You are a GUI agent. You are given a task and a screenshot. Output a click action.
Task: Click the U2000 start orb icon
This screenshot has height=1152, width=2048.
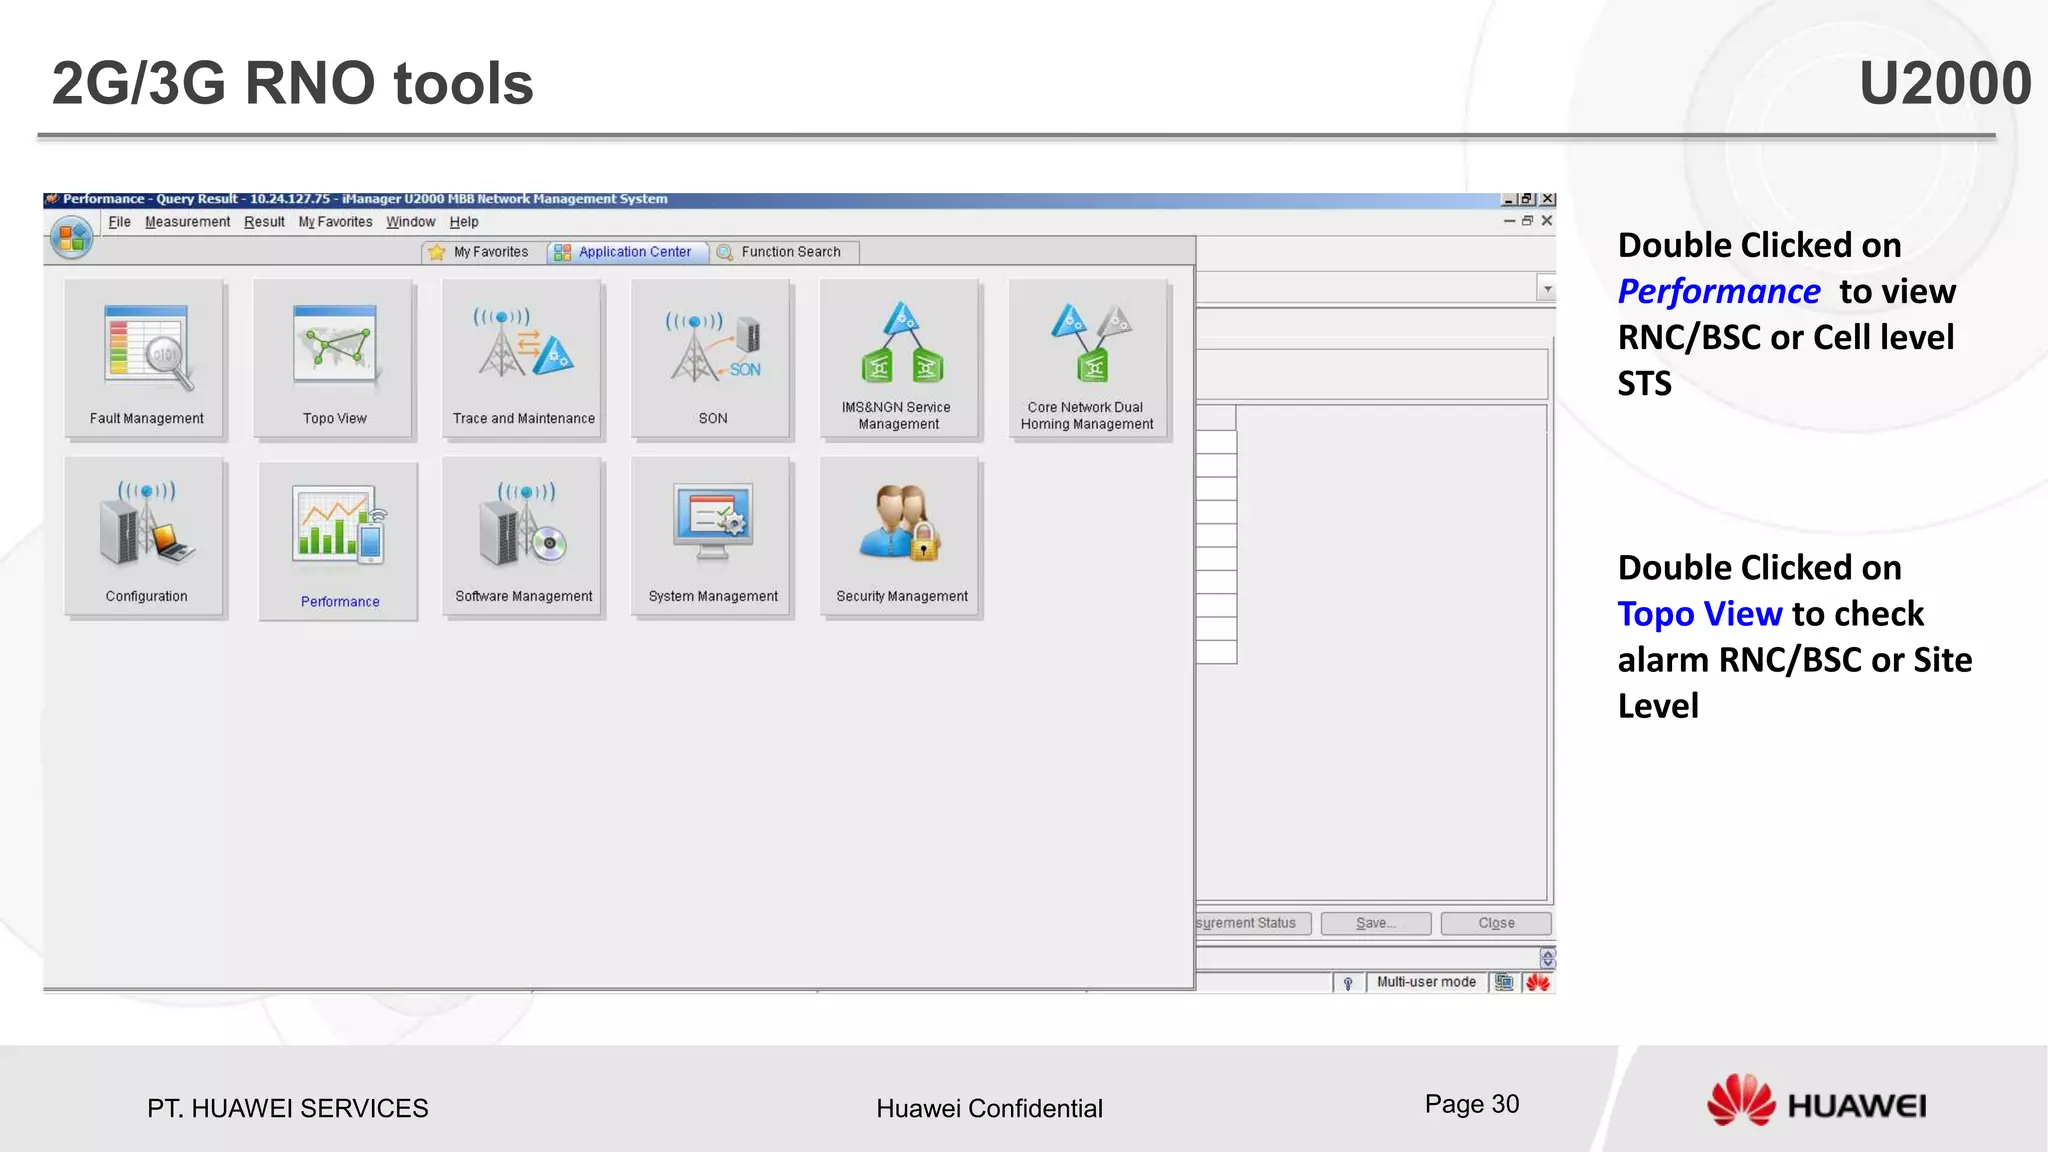(x=72, y=238)
